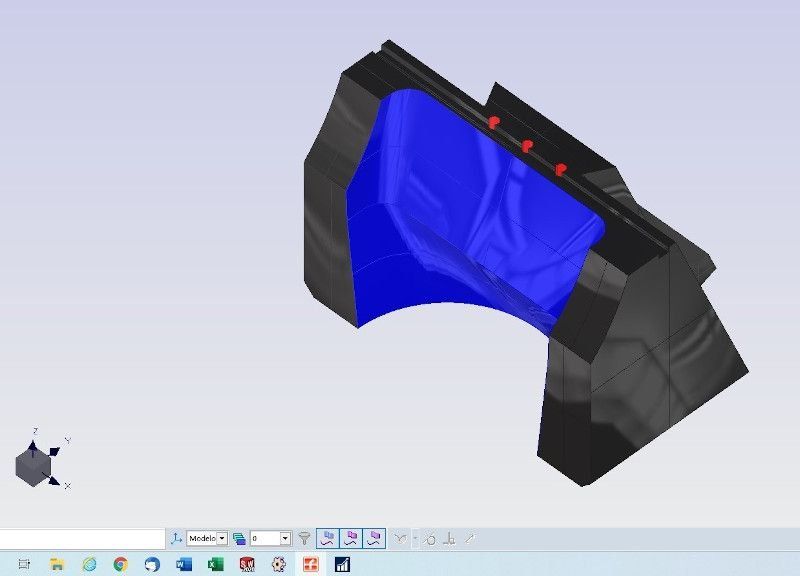Click the middle red pin on the model
800x576 pixels.
tap(527, 146)
